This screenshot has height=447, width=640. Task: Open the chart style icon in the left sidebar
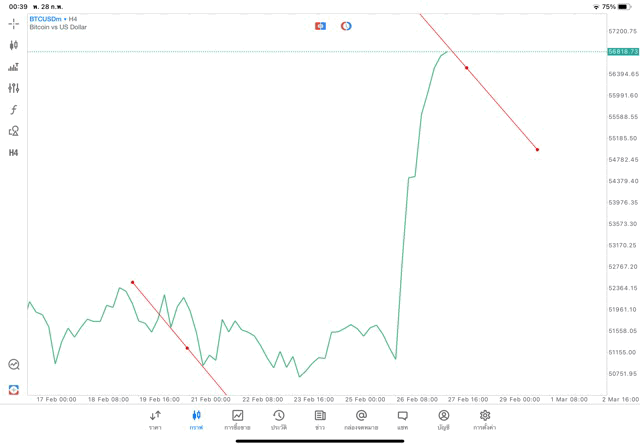pos(13,67)
